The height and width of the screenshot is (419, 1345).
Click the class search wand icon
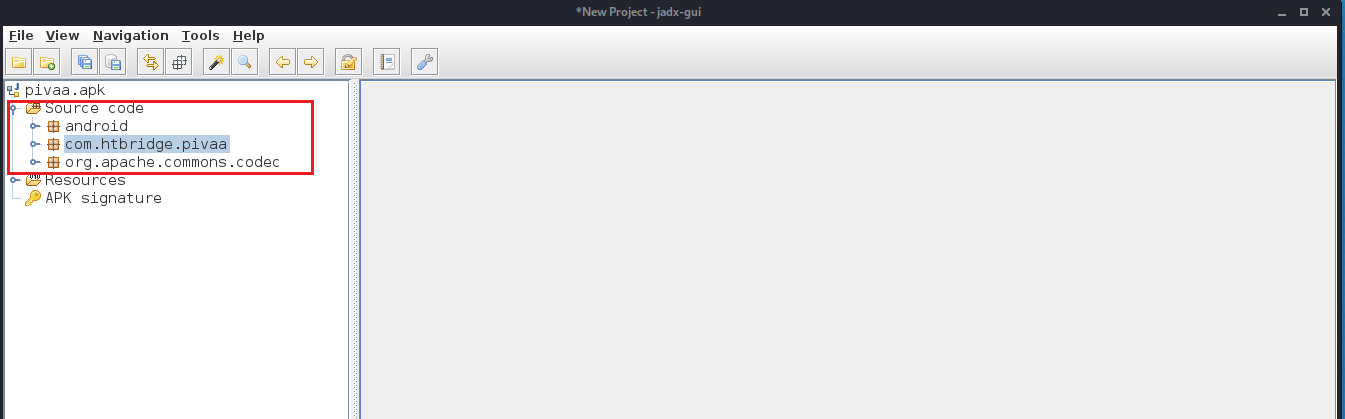pyautogui.click(x=217, y=62)
